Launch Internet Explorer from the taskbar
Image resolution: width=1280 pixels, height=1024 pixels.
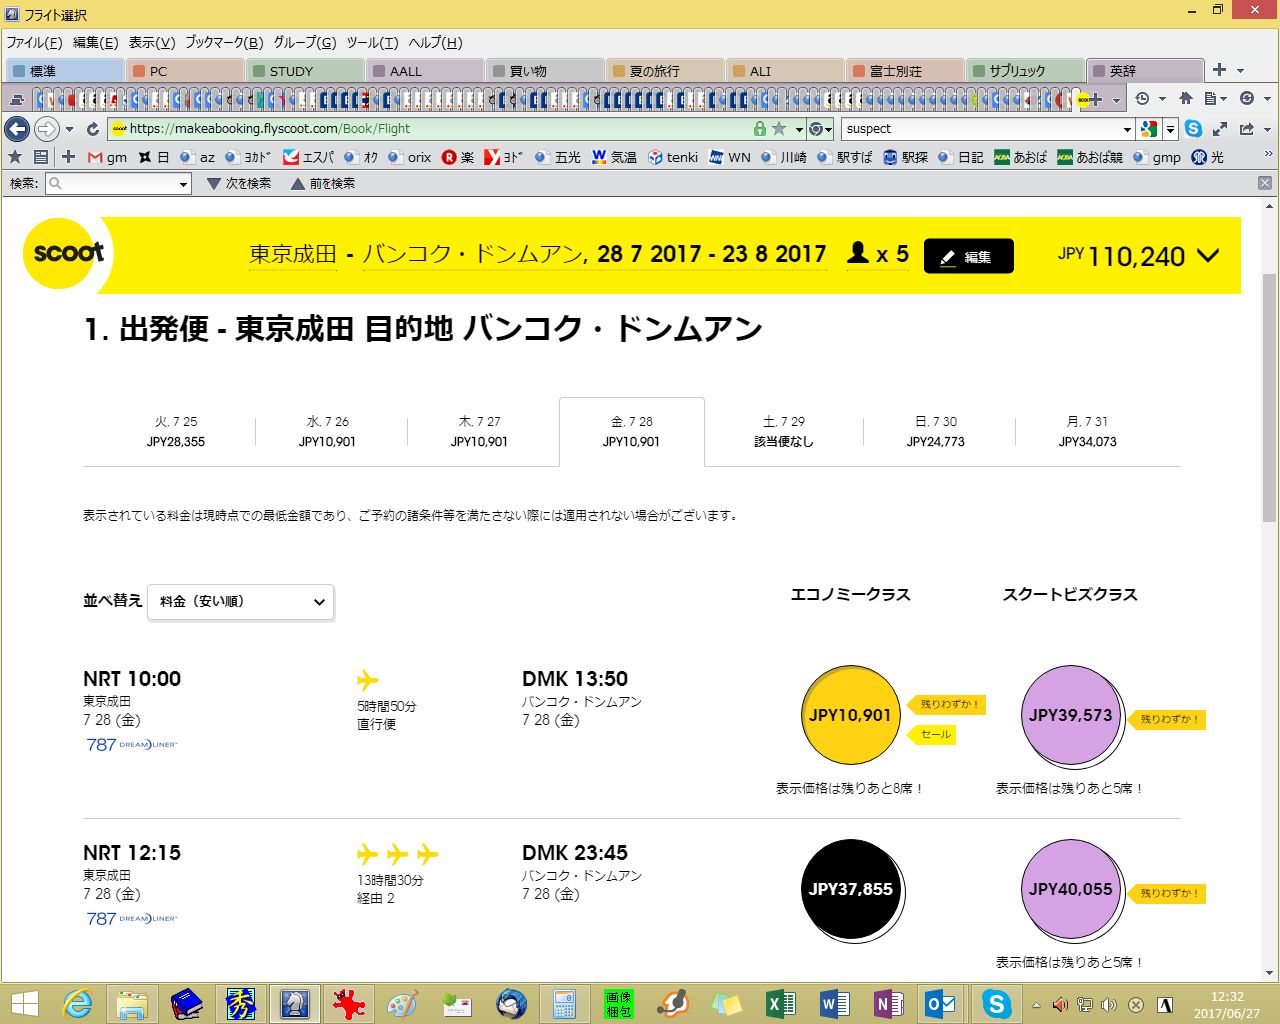[77, 1003]
